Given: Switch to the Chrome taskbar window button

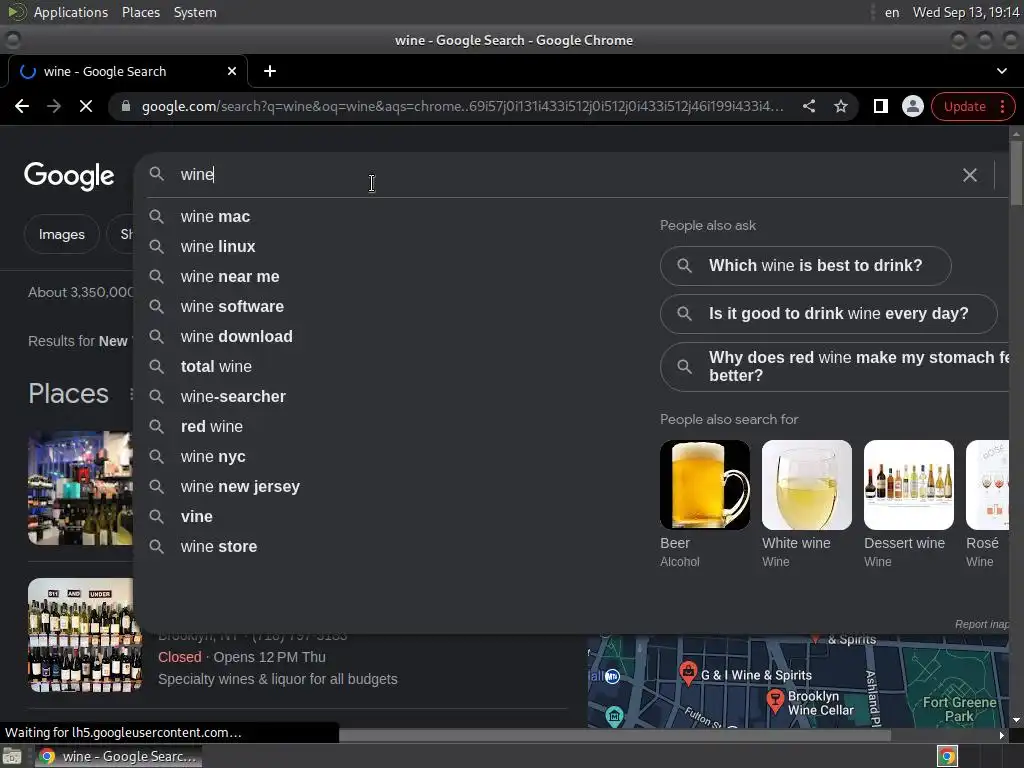Looking at the screenshot, I should pos(118,756).
